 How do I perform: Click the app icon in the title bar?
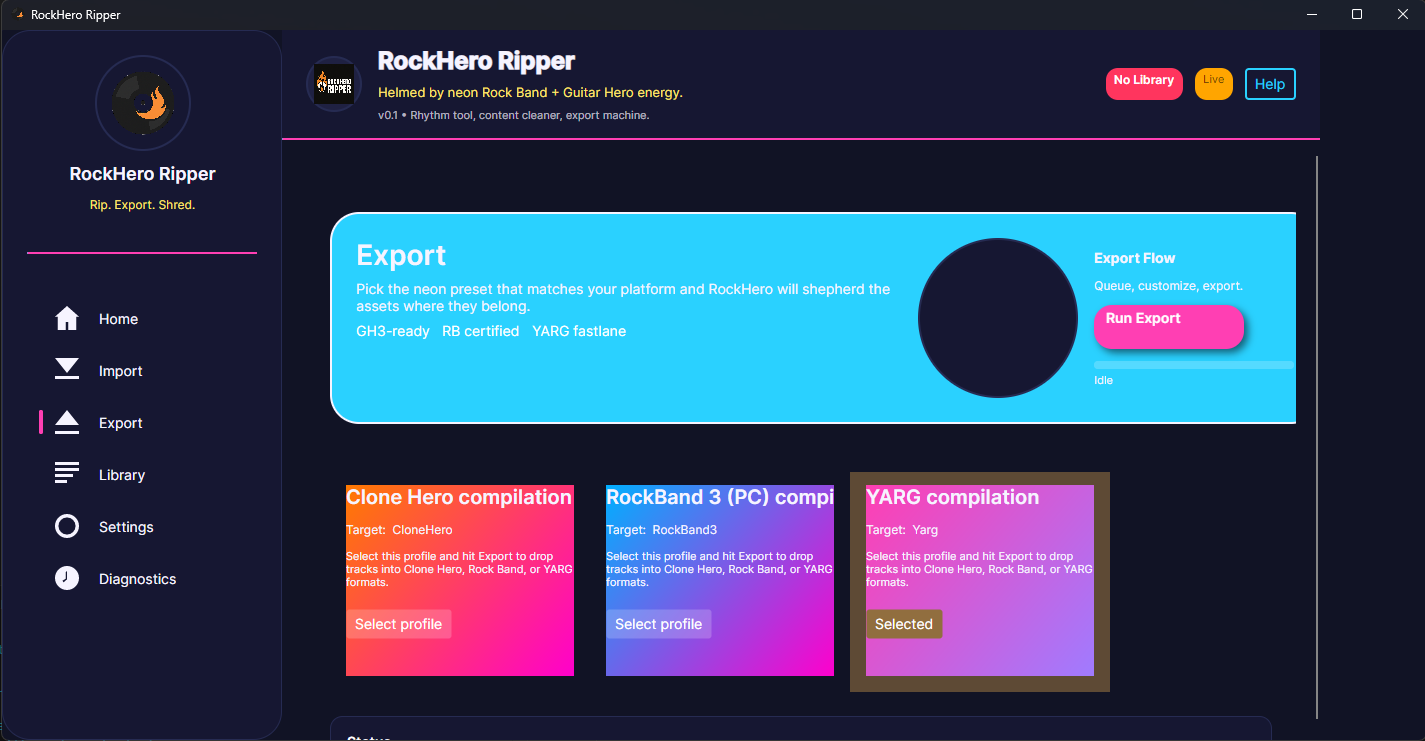coord(16,14)
